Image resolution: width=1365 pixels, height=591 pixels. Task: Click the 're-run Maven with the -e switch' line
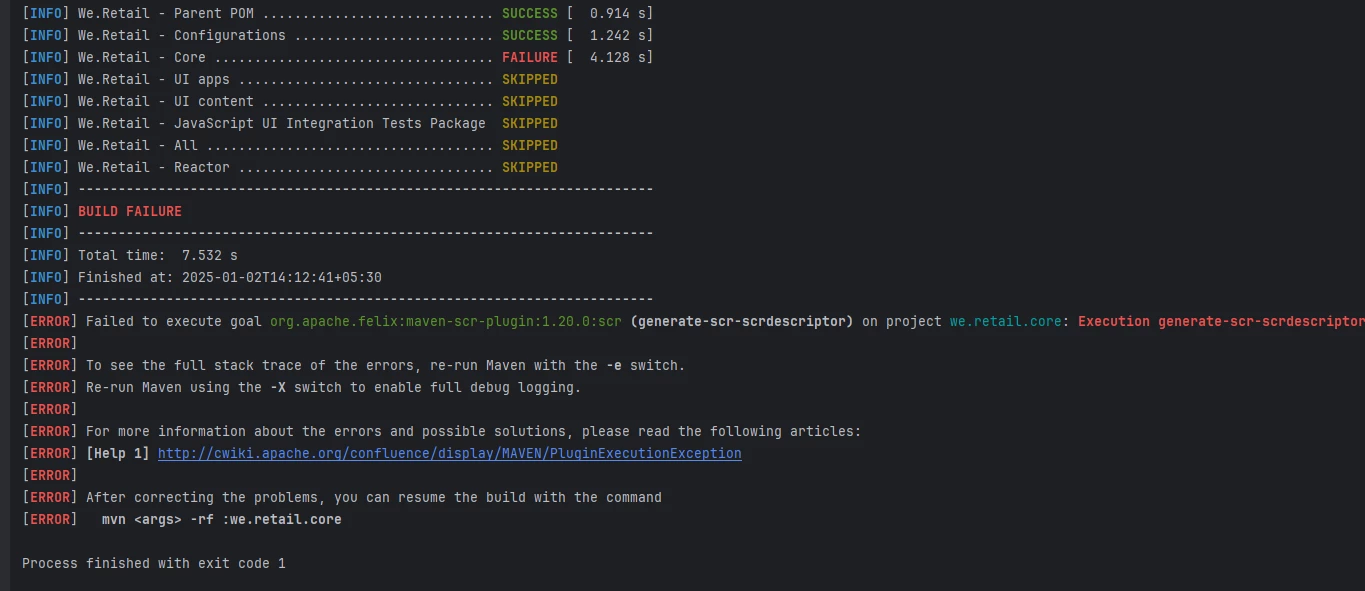354,365
